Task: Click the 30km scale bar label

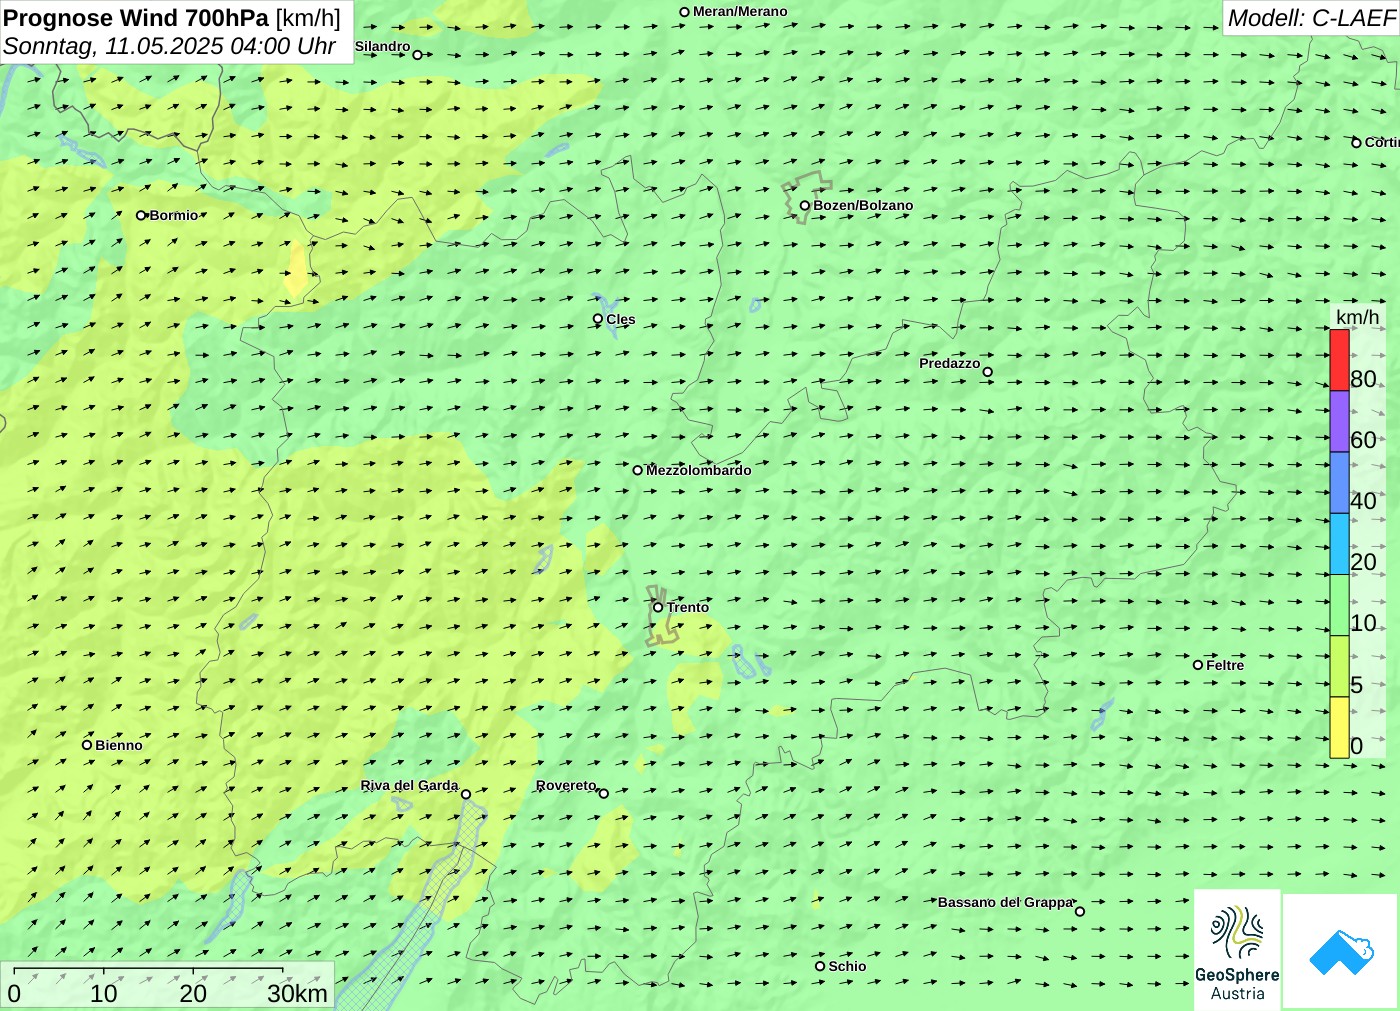Action: (x=297, y=993)
